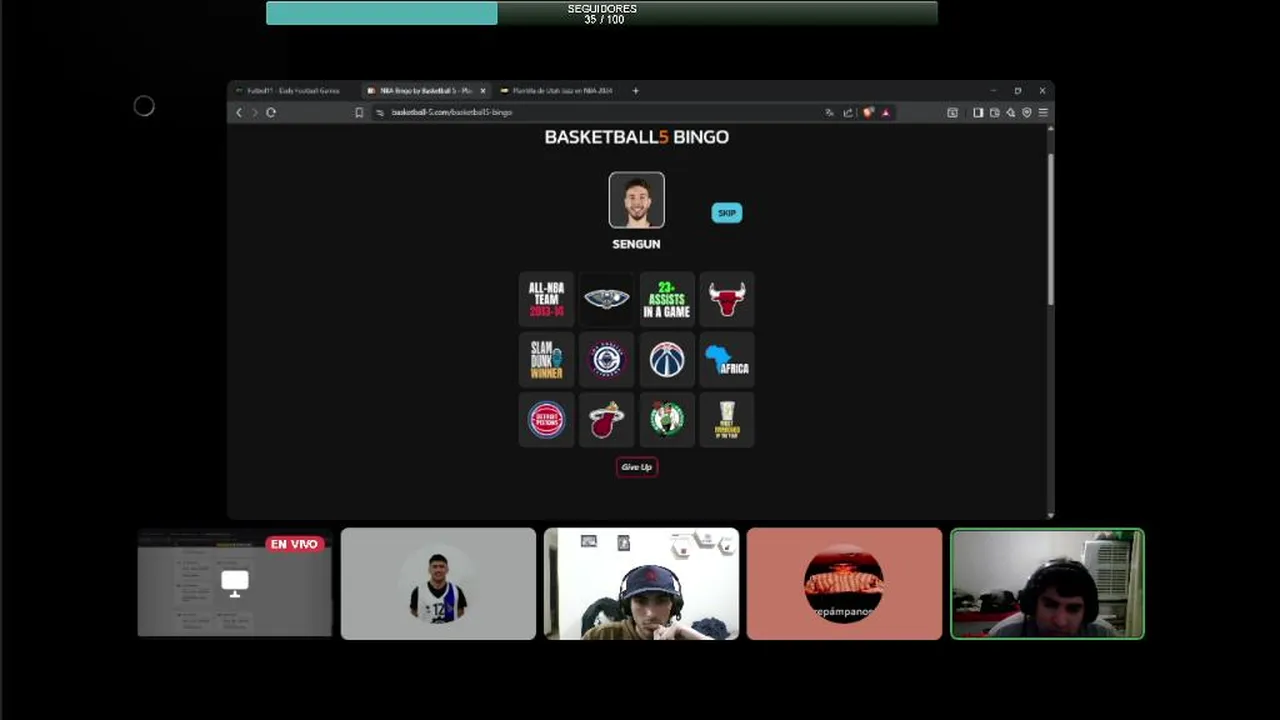Click the browser address bar URL
The image size is (1280, 720).
[451, 113]
